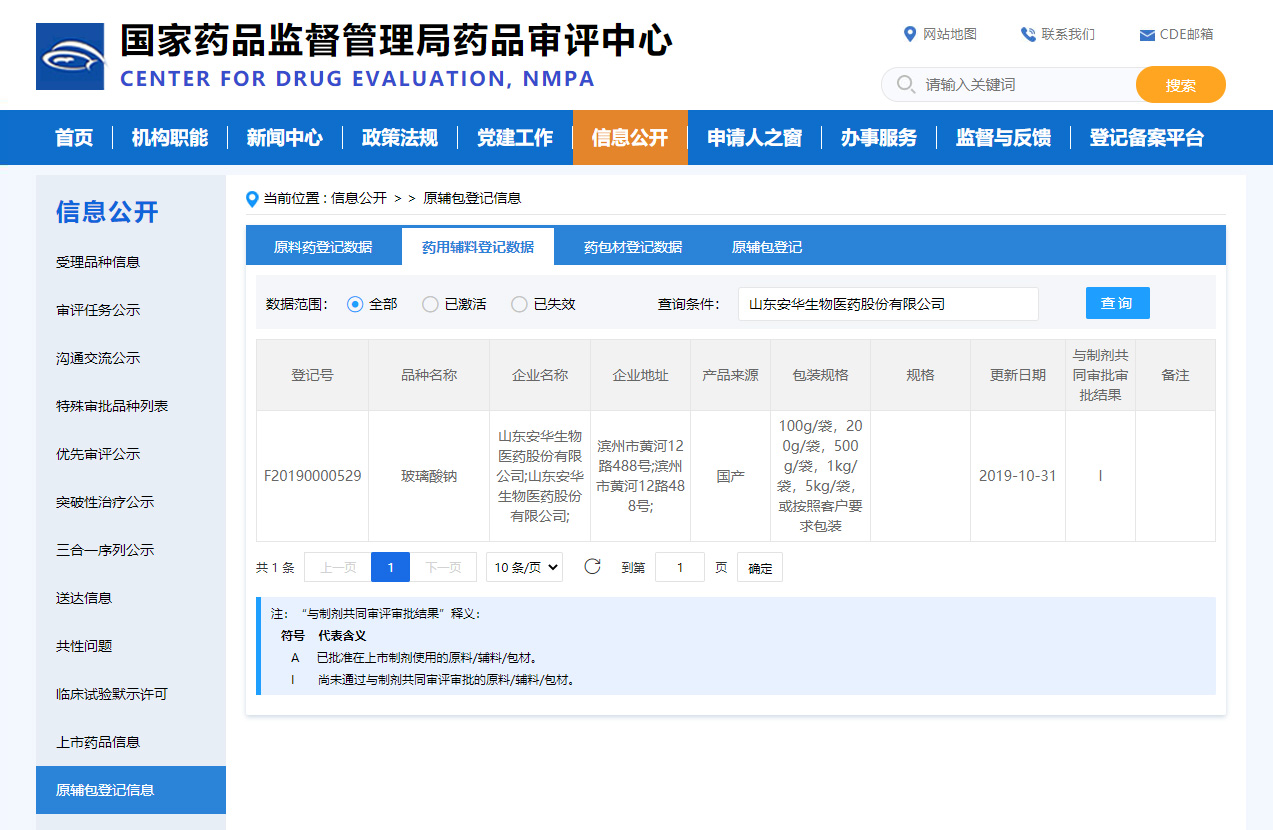Switch to 原料药登记数据 tab

(323, 247)
